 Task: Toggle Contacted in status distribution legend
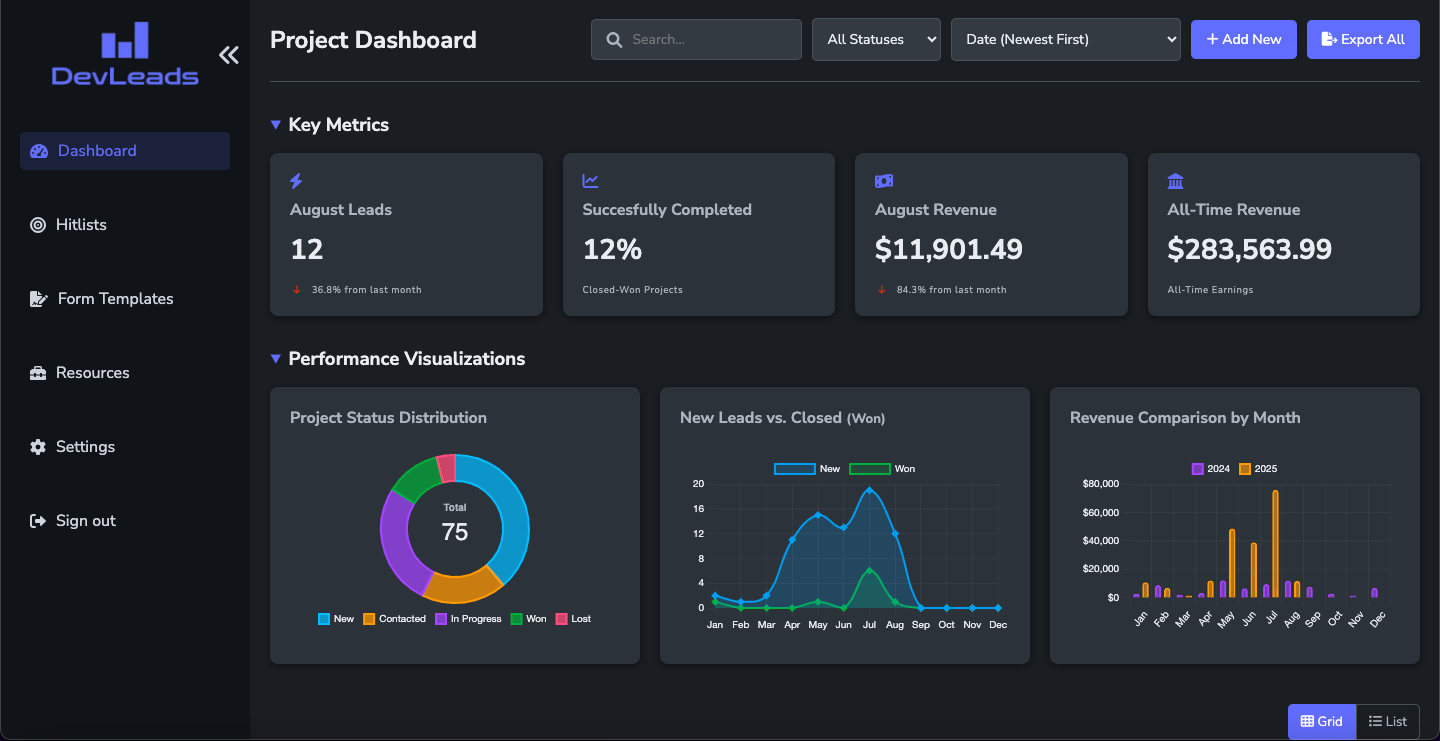(x=394, y=619)
